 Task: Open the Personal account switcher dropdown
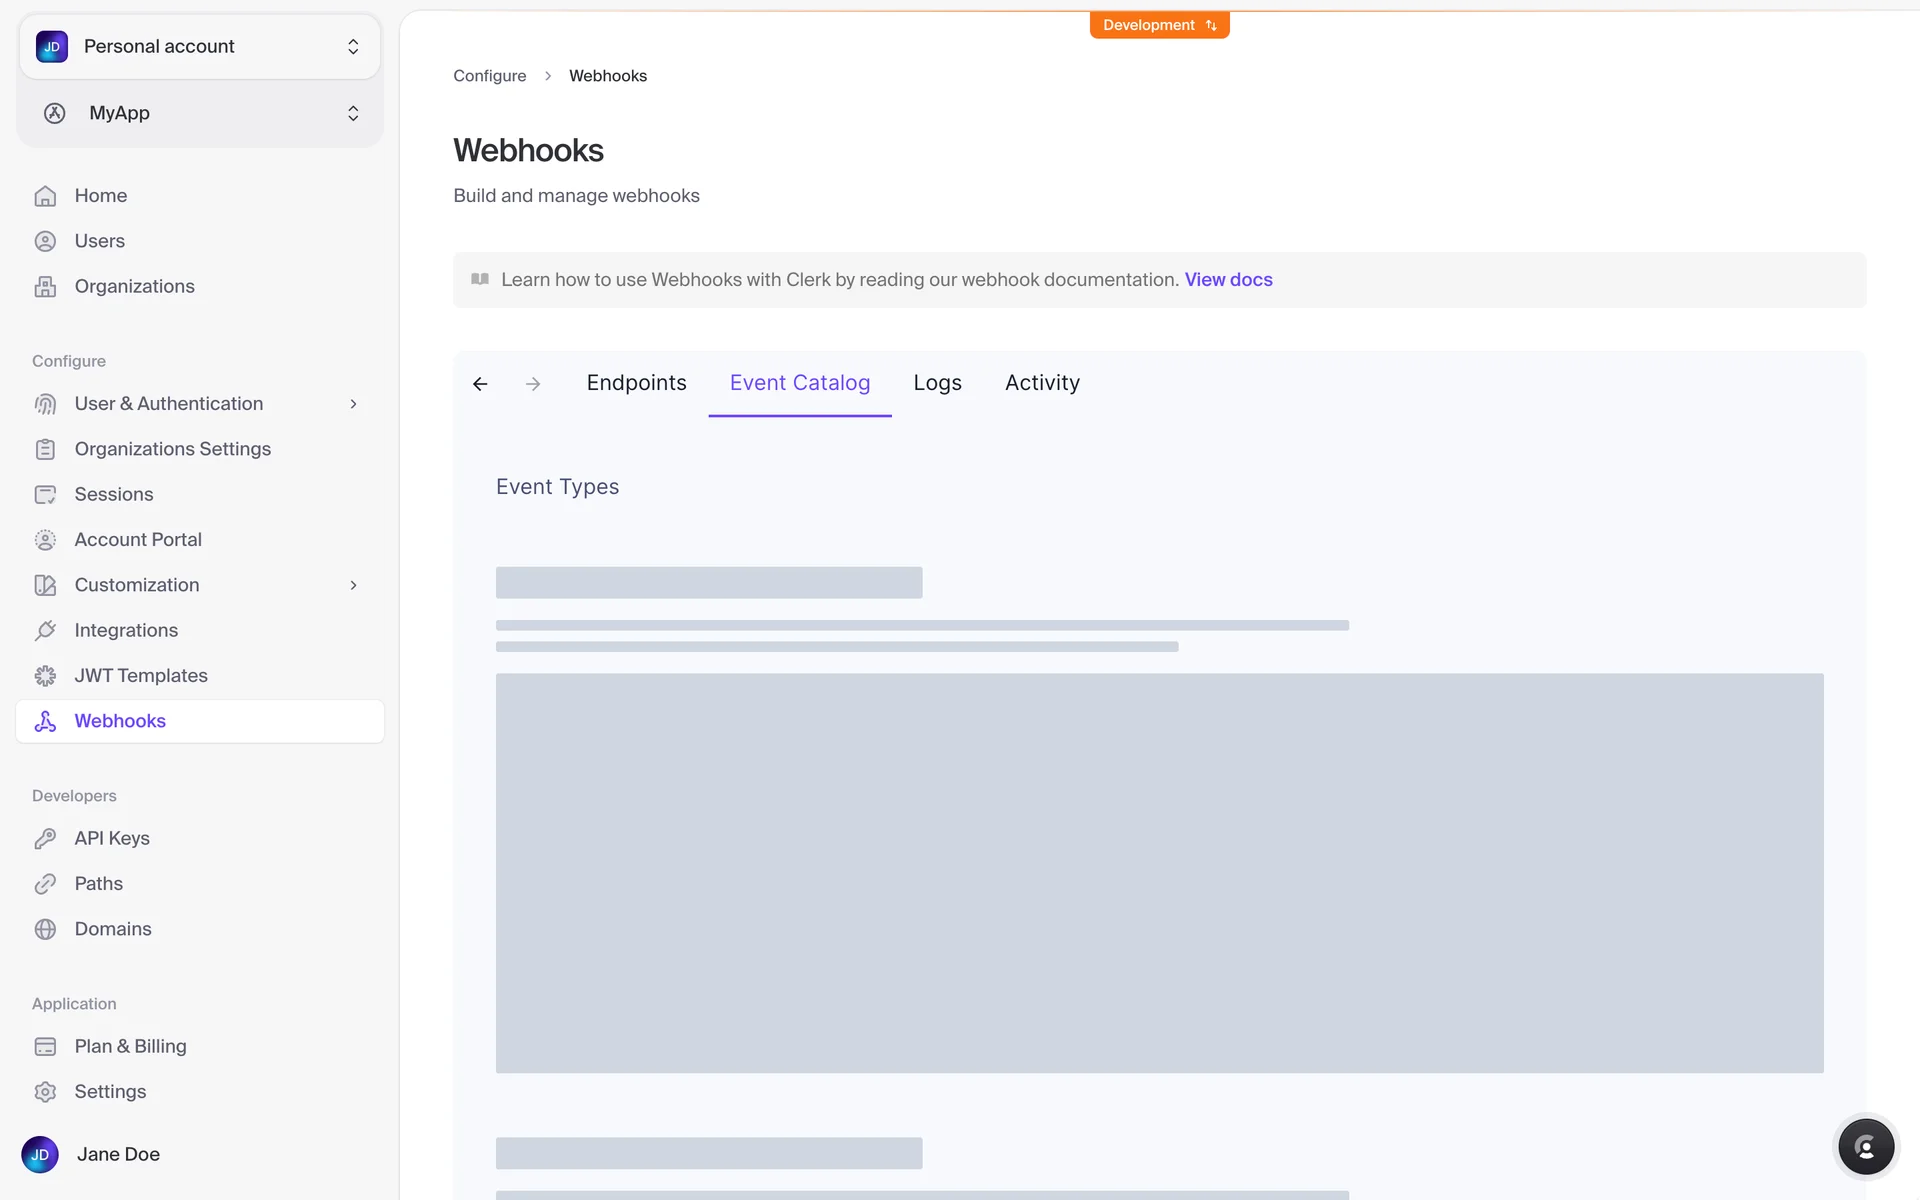[x=200, y=47]
